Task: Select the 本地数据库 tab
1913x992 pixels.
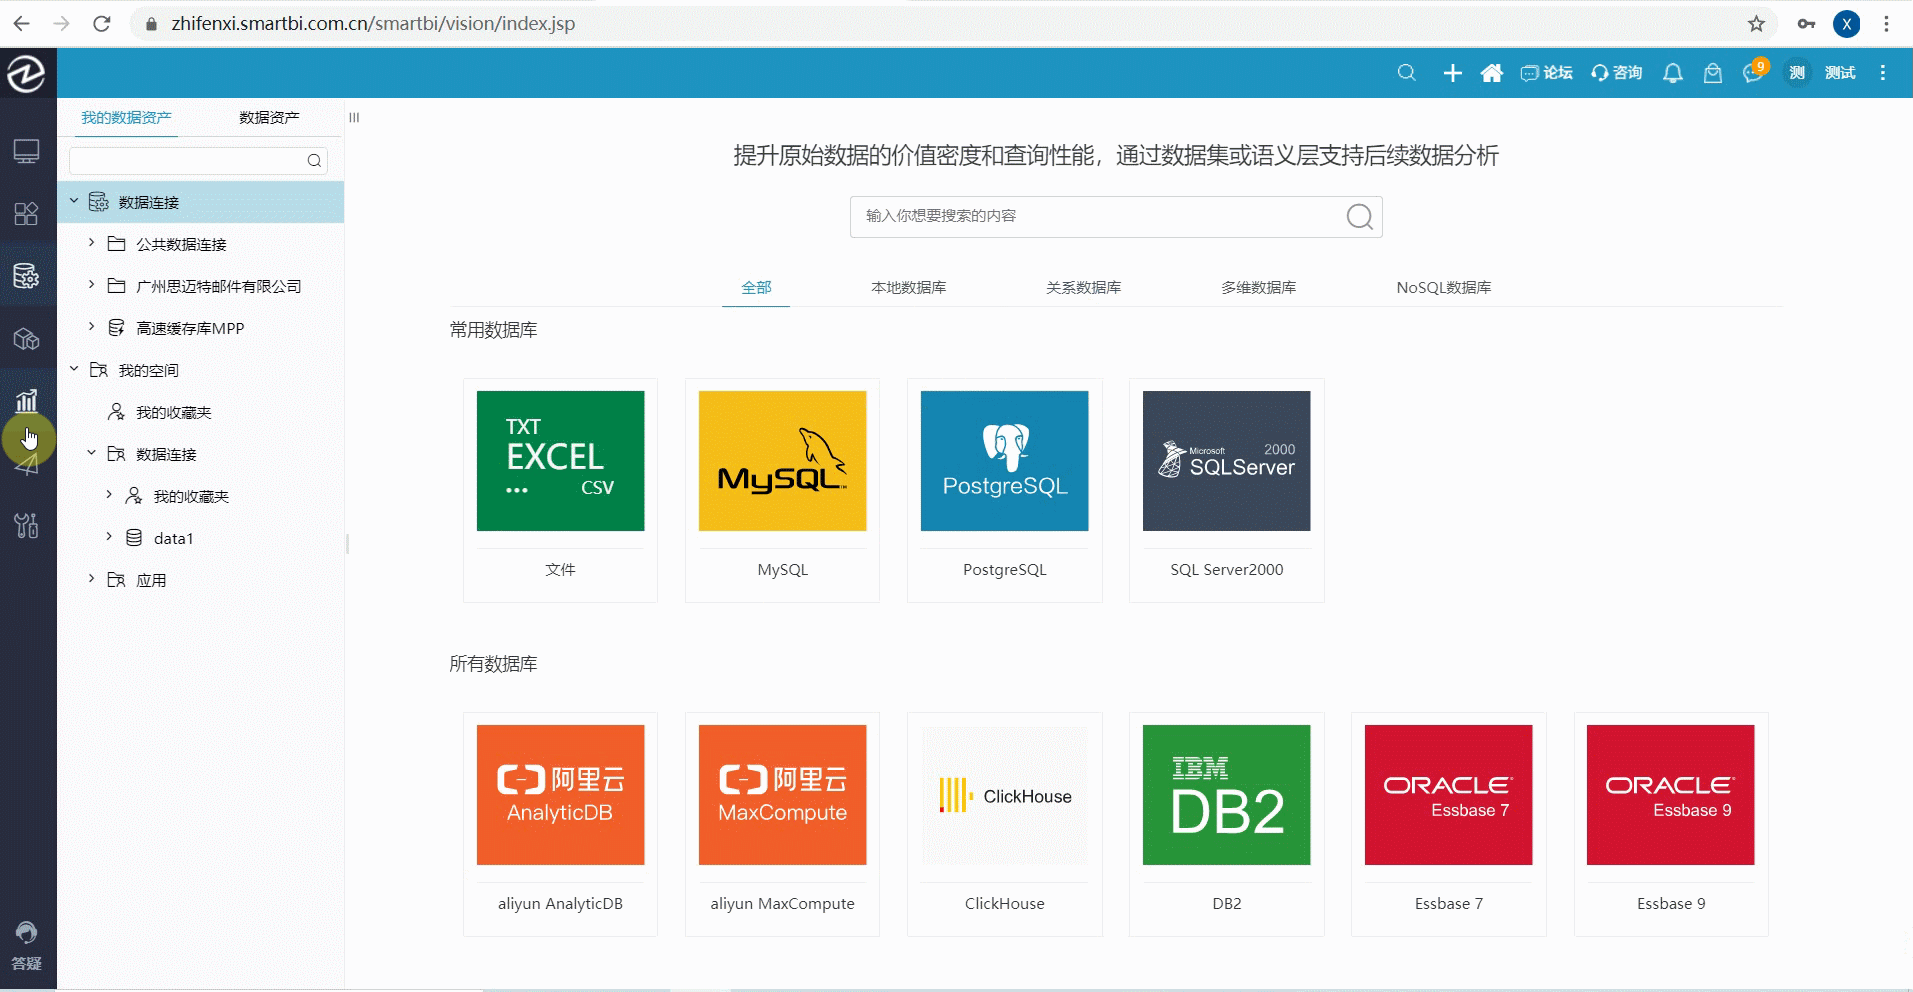Action: tap(908, 288)
